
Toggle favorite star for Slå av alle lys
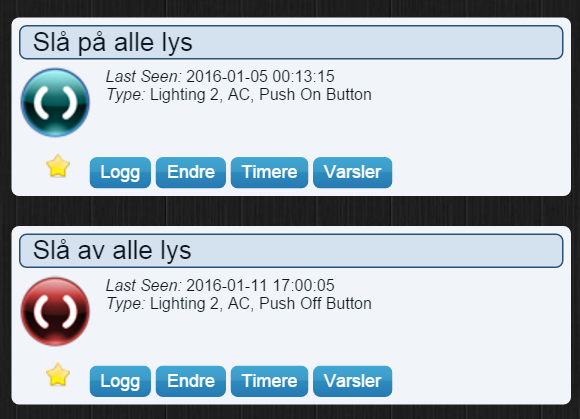[x=58, y=375]
